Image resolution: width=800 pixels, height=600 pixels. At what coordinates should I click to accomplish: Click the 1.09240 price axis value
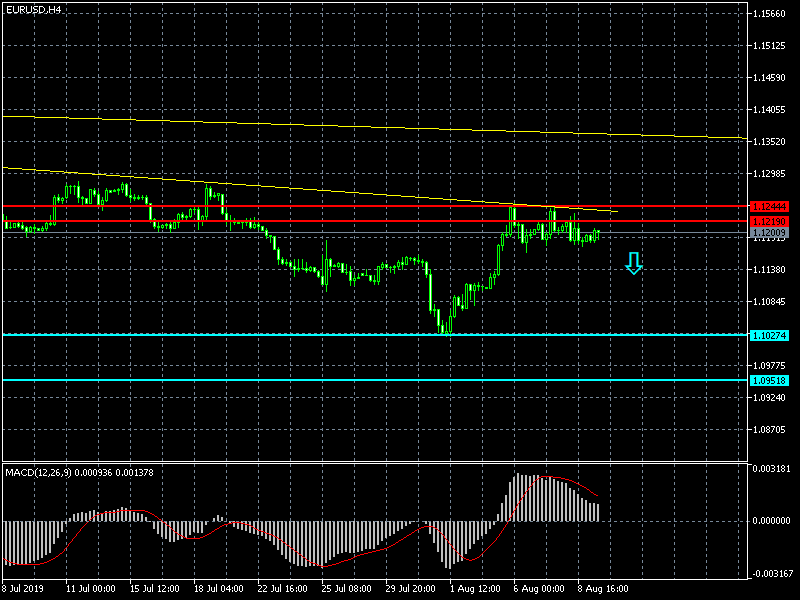coord(769,398)
